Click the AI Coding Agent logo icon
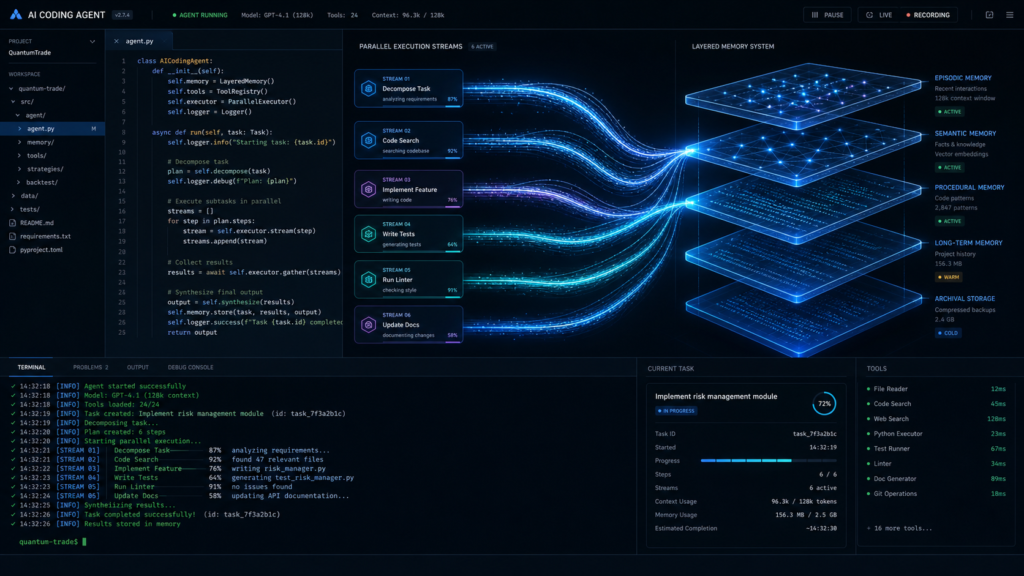 tap(16, 14)
